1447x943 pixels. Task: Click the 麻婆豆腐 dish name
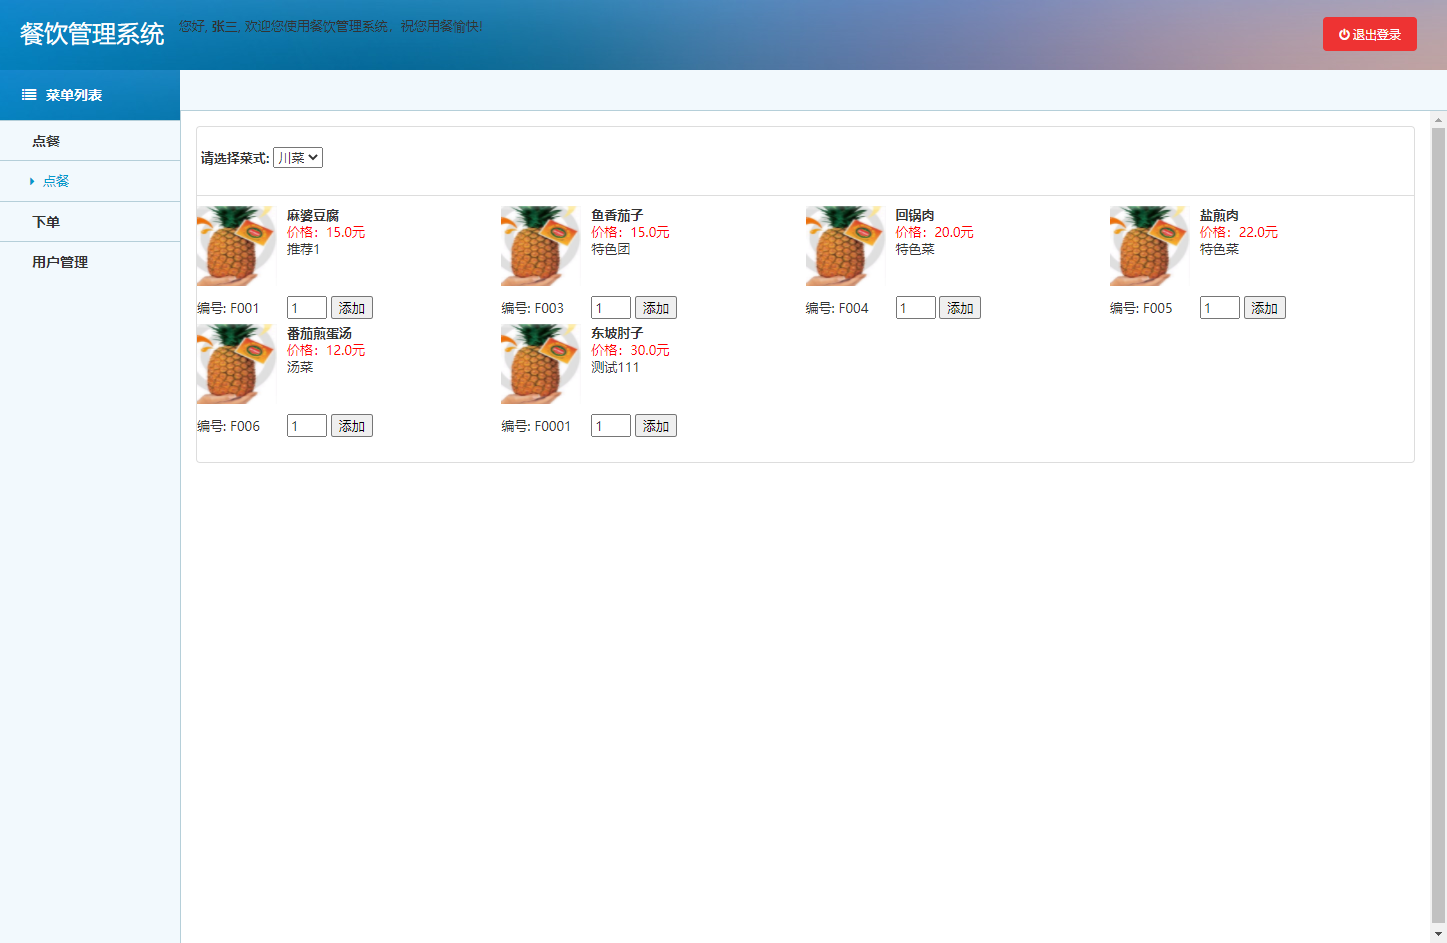coord(313,215)
